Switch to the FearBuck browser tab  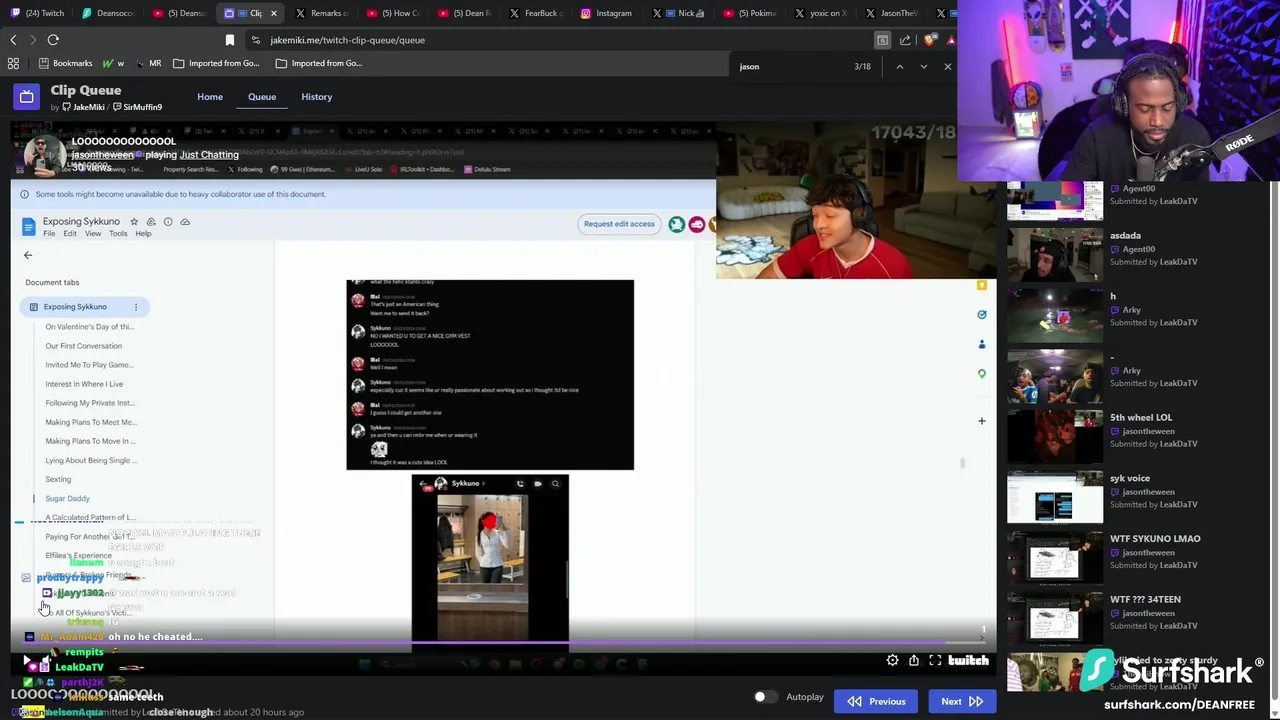pos(535,13)
